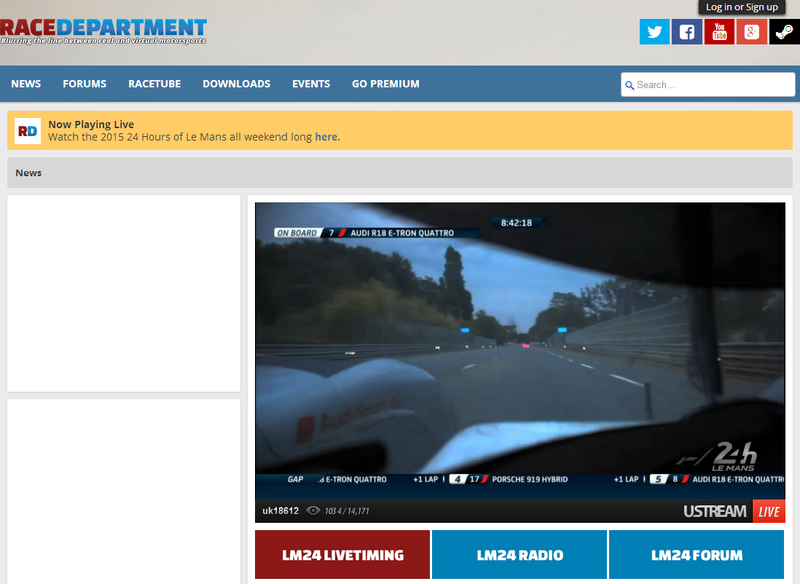Screen dimensions: 800x584
Task: Click the LIVE badge on player
Action: [769, 512]
